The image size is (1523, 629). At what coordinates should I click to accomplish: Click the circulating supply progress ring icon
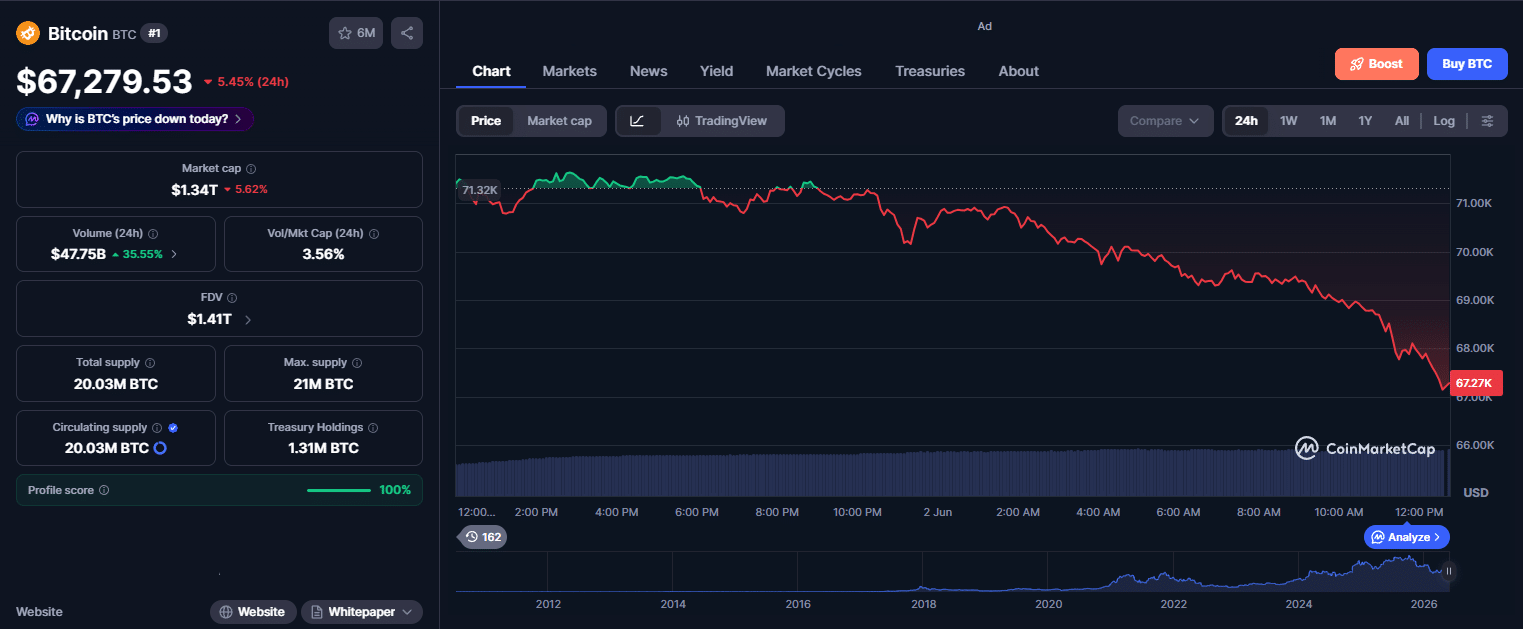159,448
